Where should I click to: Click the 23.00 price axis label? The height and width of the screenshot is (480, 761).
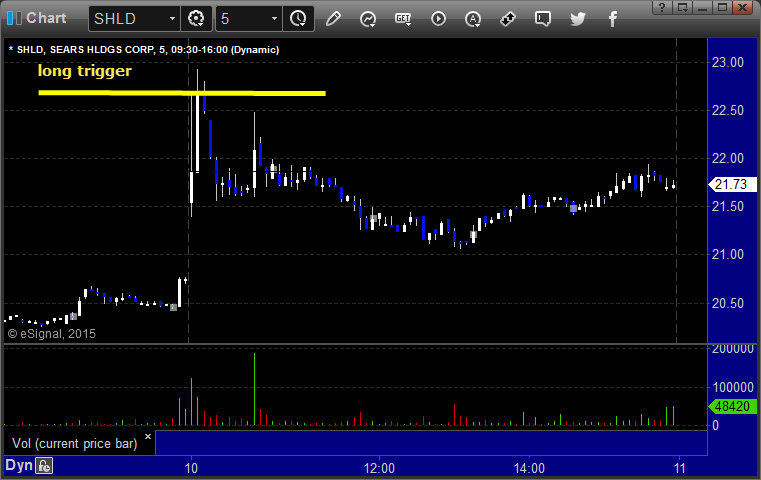pos(728,62)
